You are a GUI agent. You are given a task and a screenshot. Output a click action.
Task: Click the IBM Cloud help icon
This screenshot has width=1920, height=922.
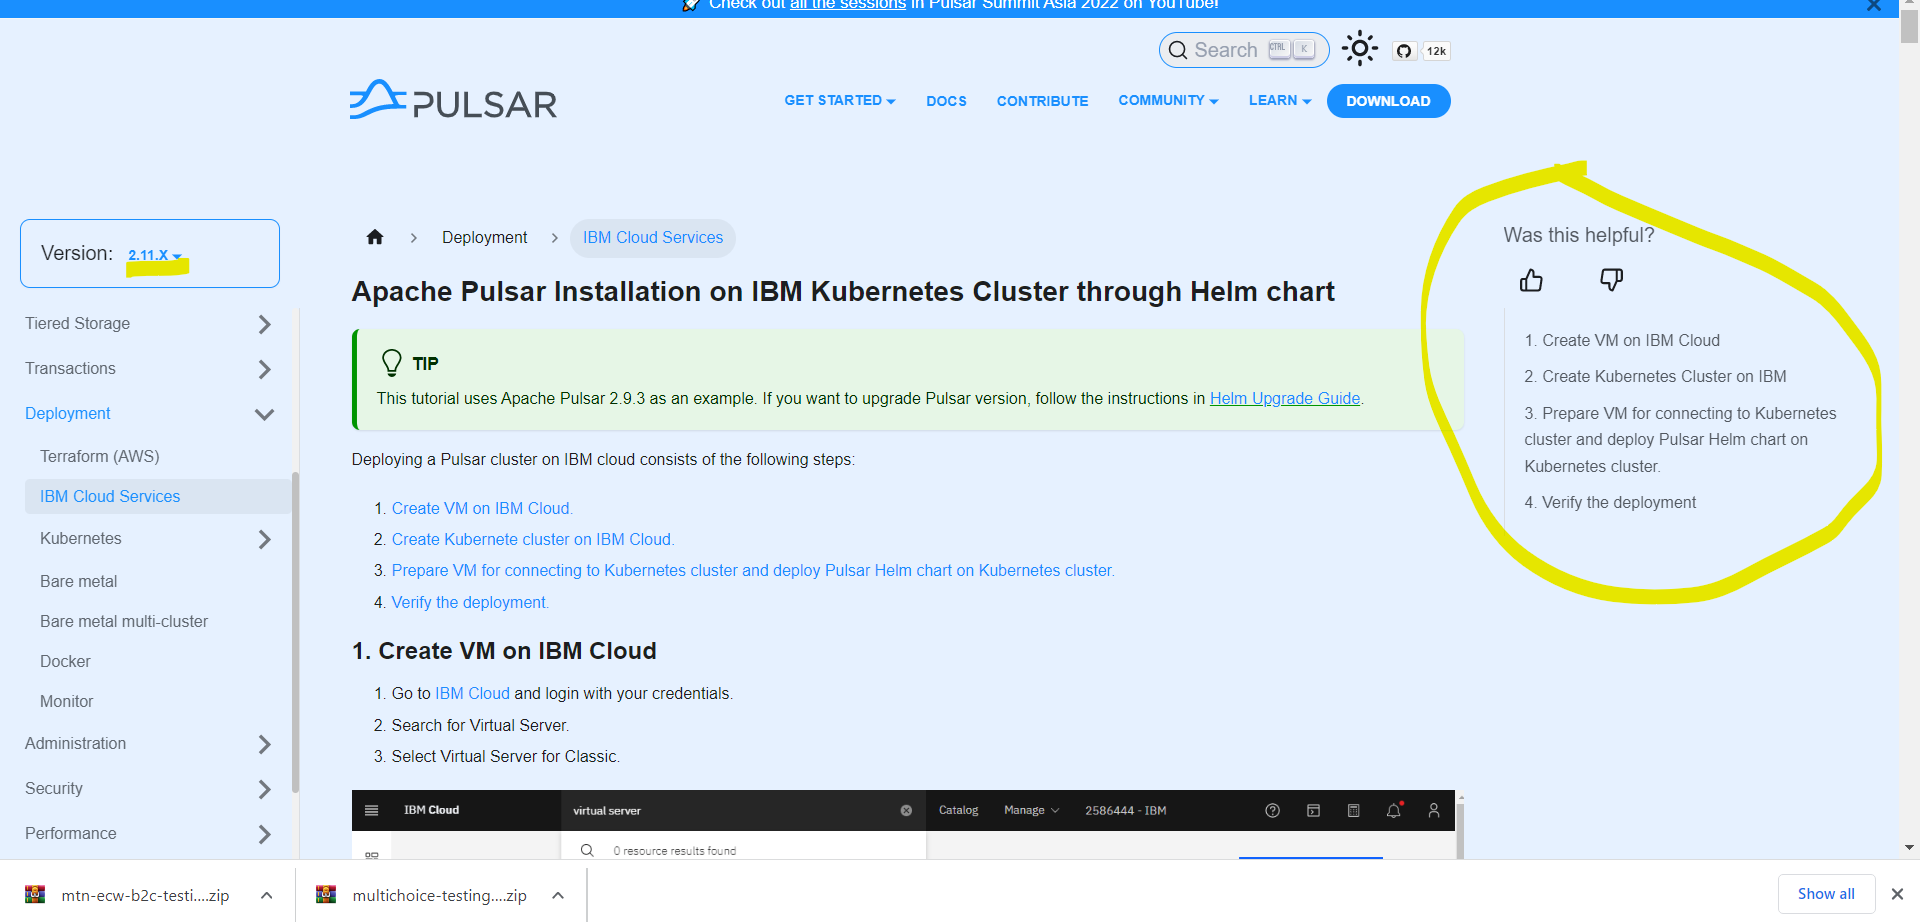[1272, 810]
